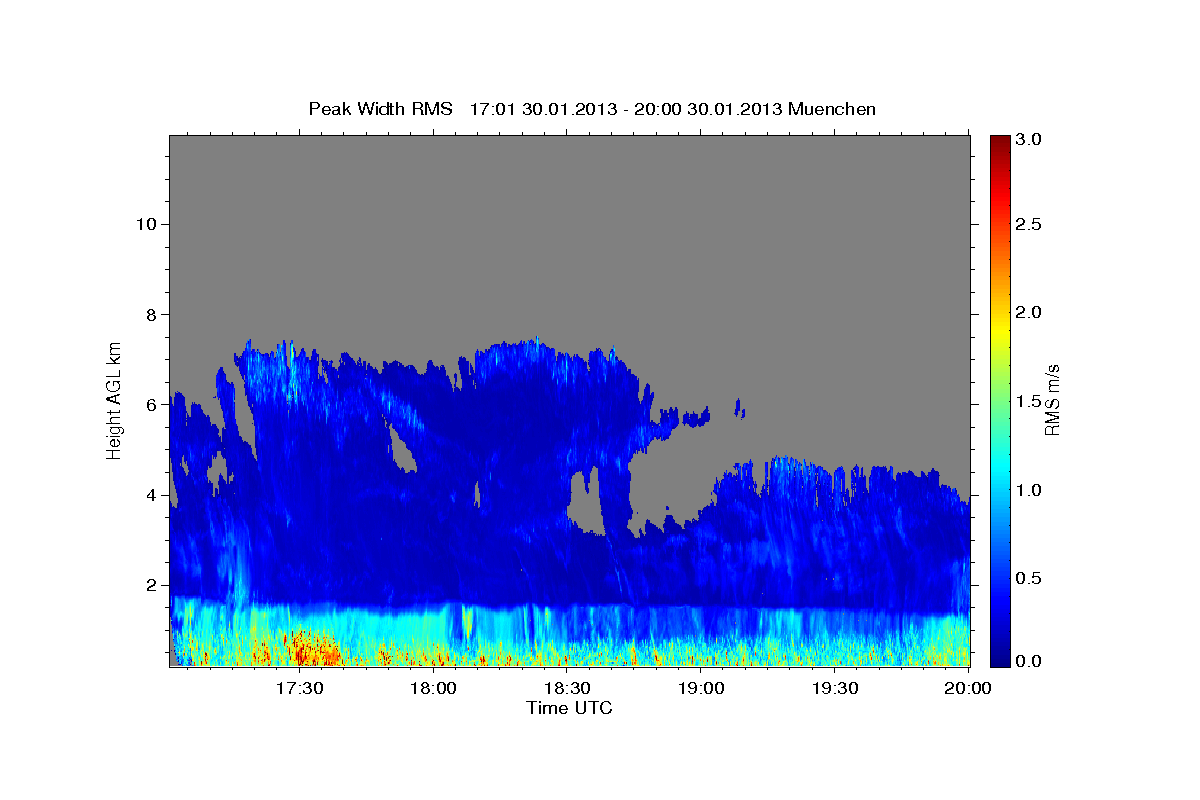Click the 18:30 time tick label
Viewport: 1200px width, 800px height.
tap(567, 689)
